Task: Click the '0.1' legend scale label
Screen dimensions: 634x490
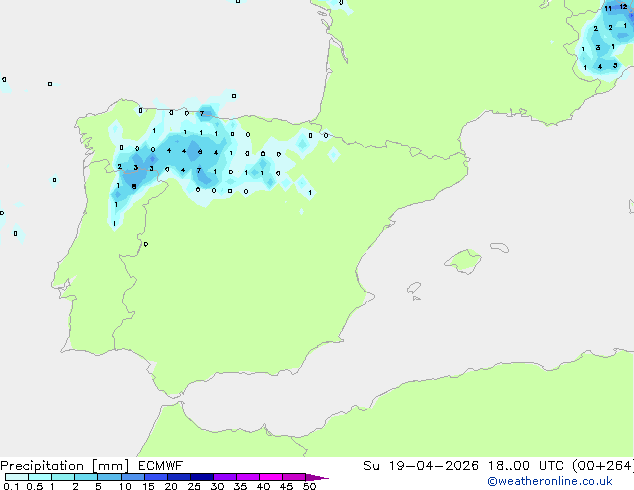Action: click(x=11, y=486)
